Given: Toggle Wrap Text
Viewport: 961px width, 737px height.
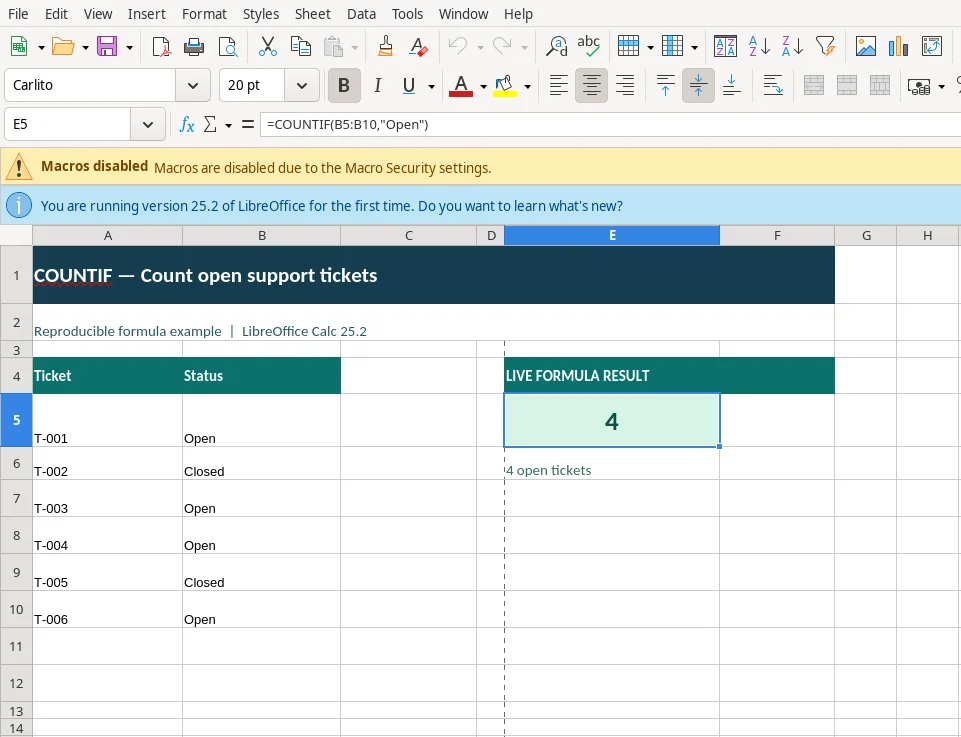Looking at the screenshot, I should 773,85.
